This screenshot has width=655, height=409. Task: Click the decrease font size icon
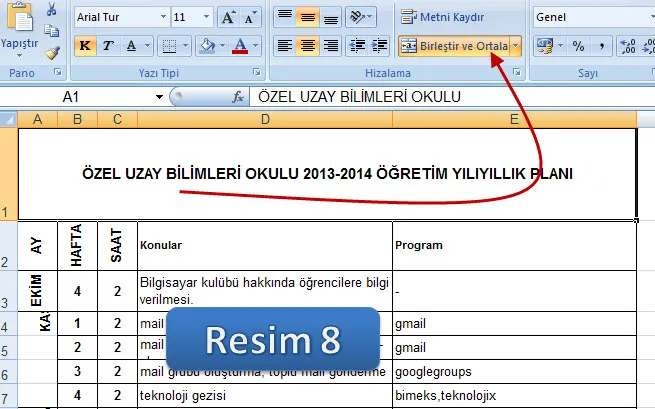click(251, 17)
